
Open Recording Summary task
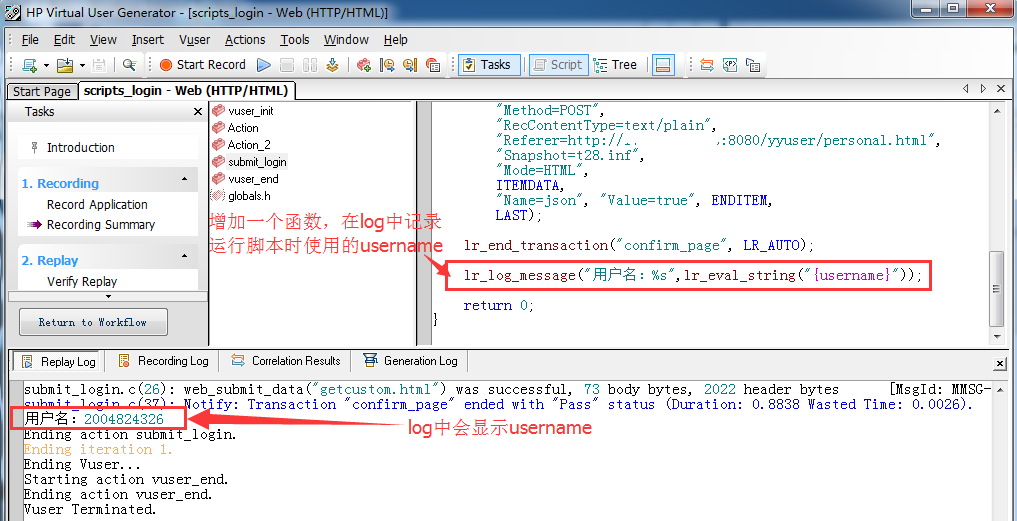[x=101, y=224]
